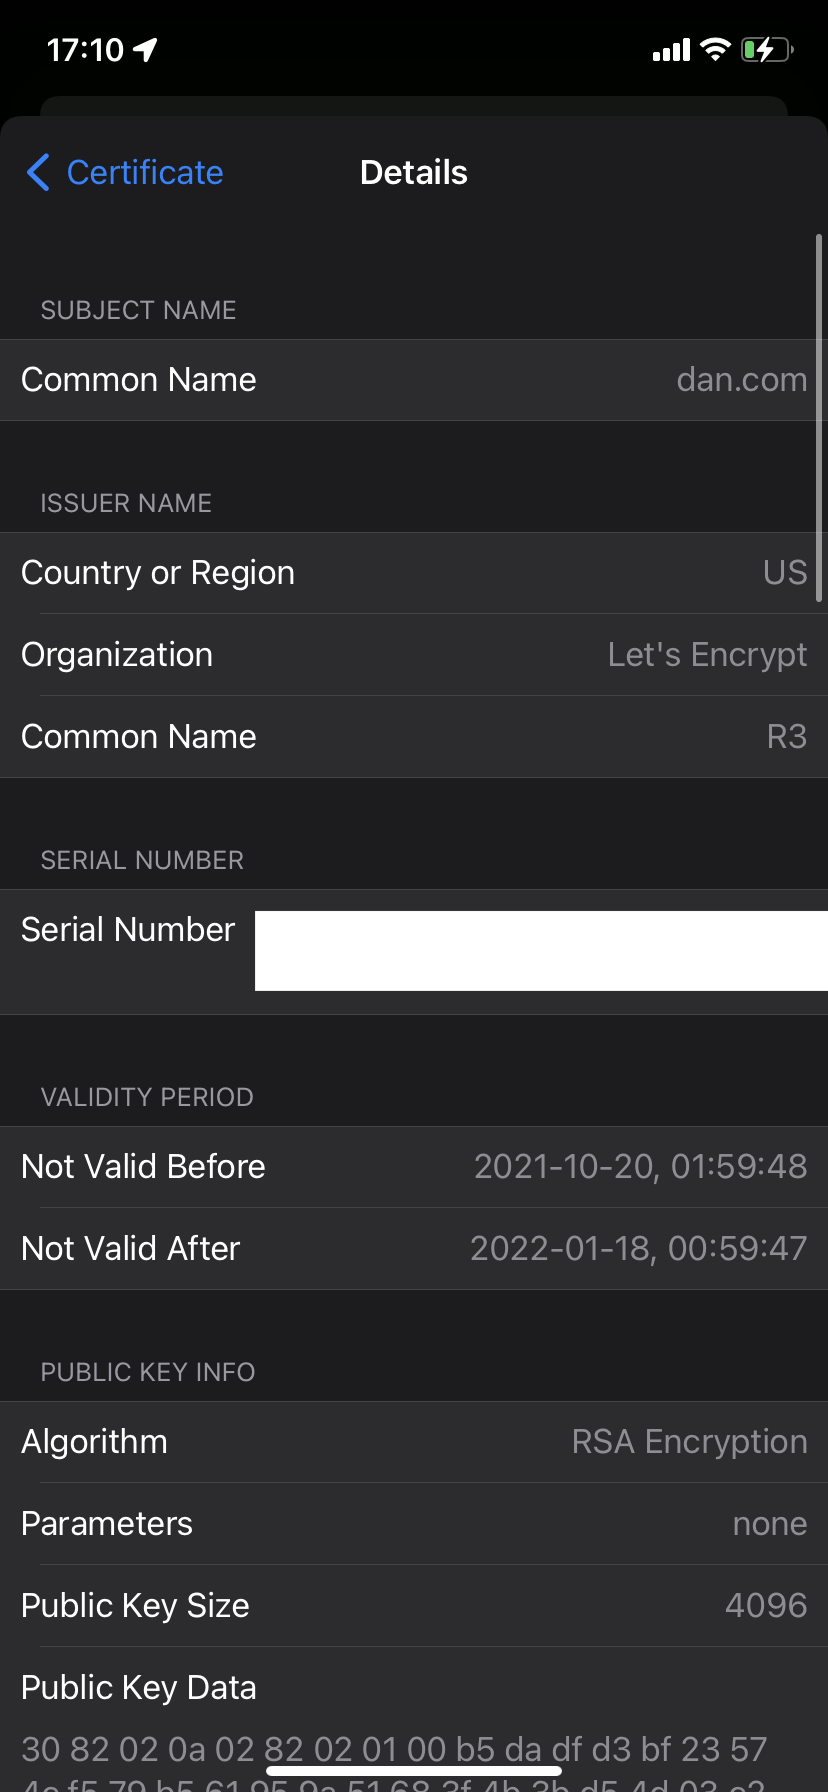Tap the Parameters none row
828x1792 pixels.
(414, 1524)
